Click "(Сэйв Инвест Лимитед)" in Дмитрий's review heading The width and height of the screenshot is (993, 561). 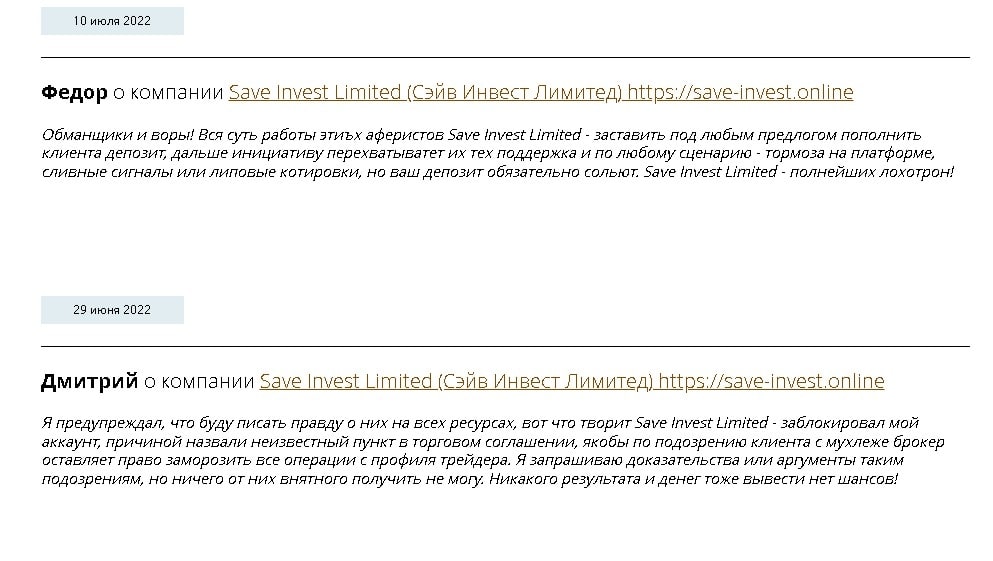[545, 382]
